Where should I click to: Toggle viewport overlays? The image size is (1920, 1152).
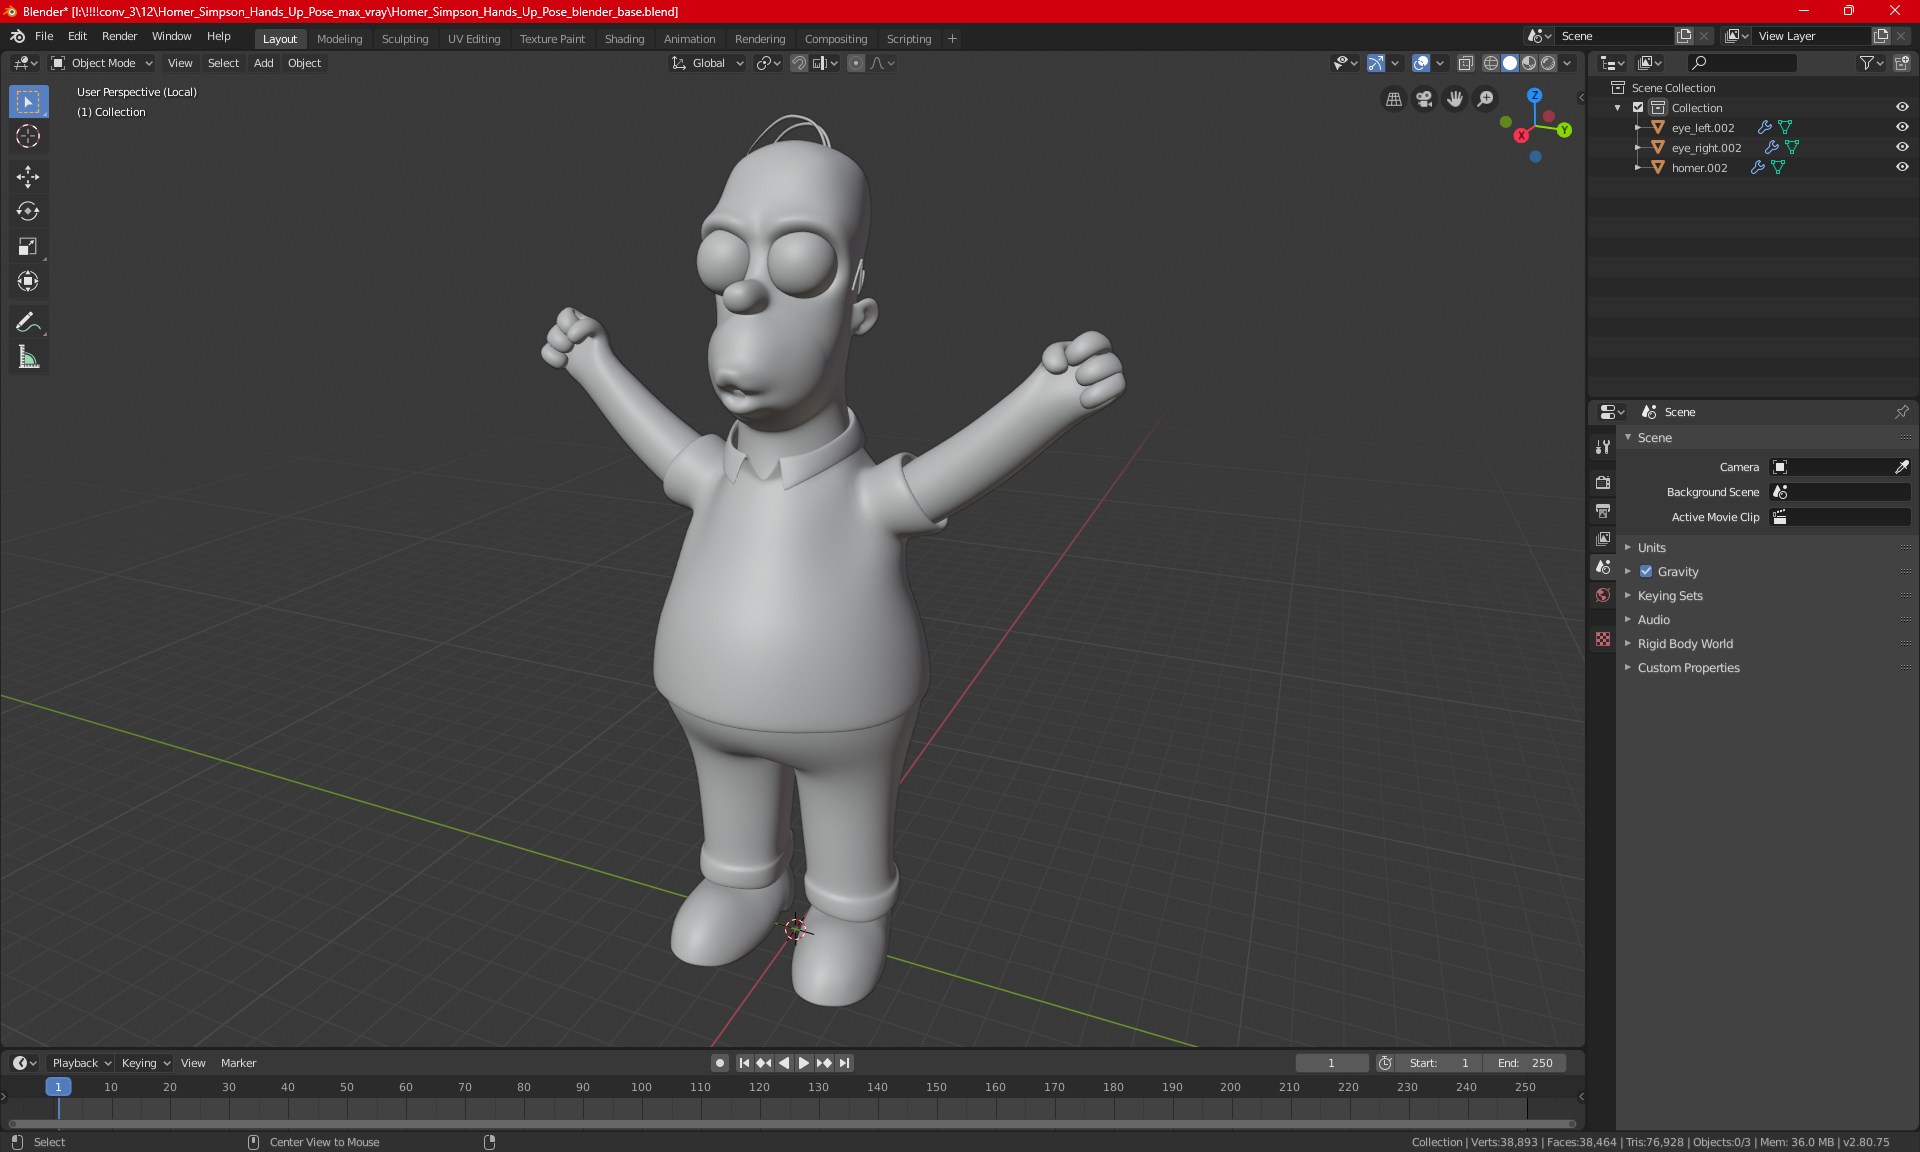[1420, 63]
